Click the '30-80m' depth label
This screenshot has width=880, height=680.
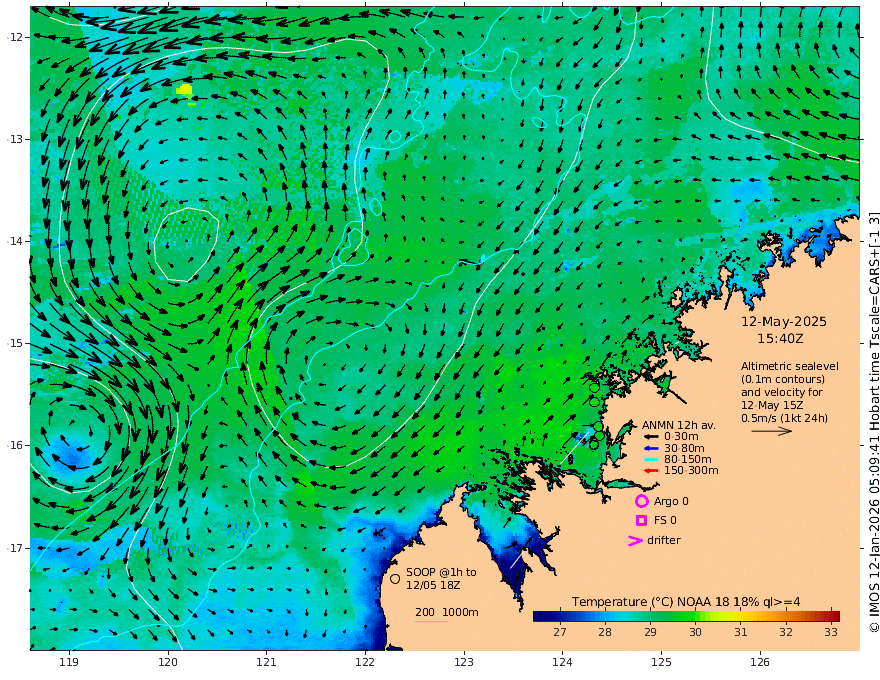coord(684,448)
